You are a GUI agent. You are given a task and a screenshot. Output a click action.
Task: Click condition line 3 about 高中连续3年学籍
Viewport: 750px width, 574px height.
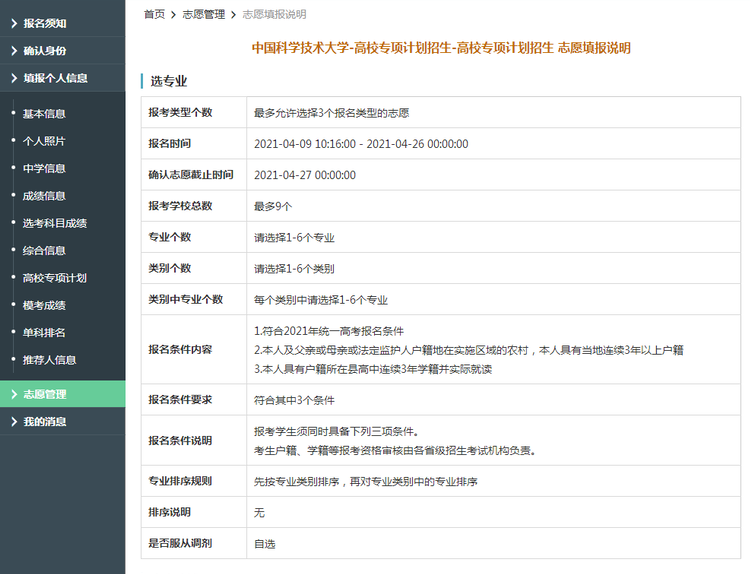tap(373, 369)
